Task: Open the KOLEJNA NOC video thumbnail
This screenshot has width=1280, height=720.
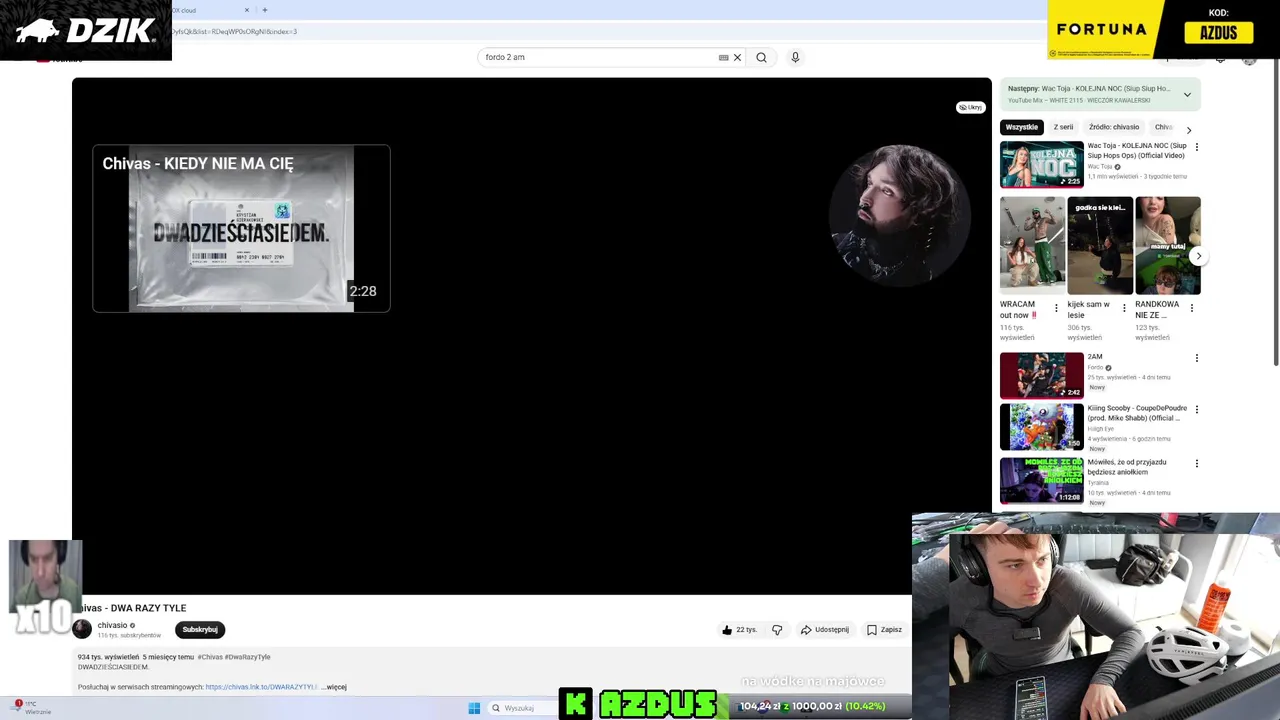Action: [1041, 164]
